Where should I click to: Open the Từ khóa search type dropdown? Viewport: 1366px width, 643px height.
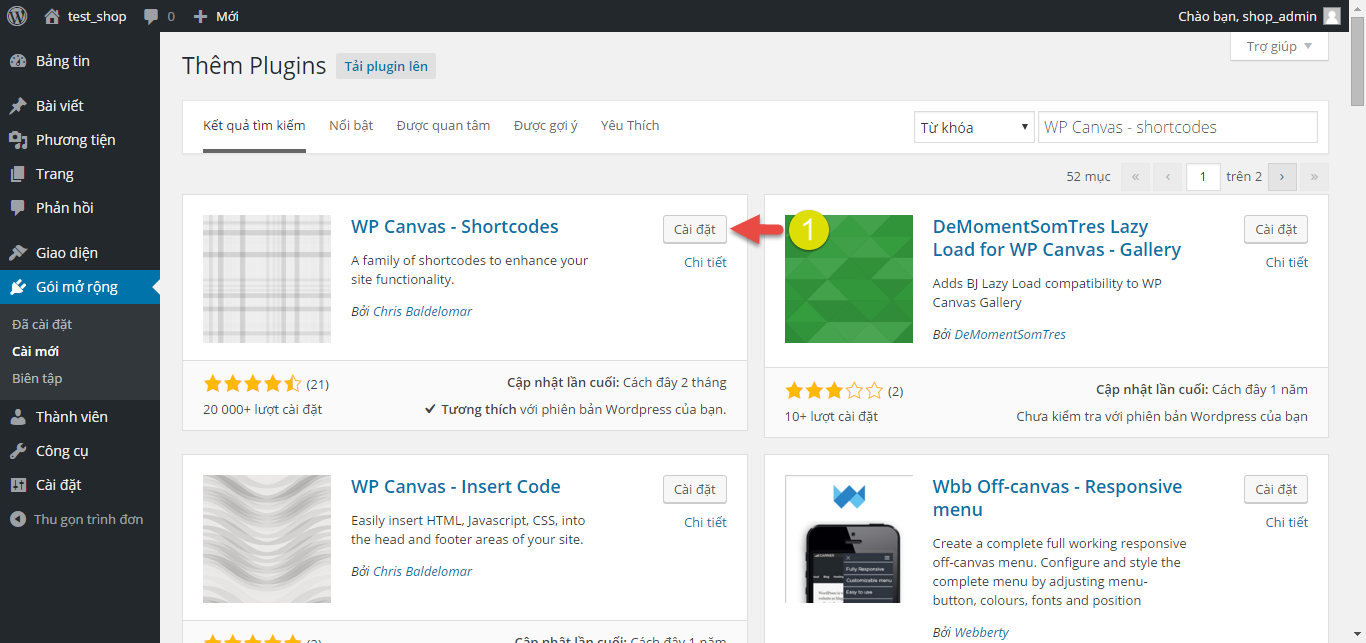click(x=974, y=127)
